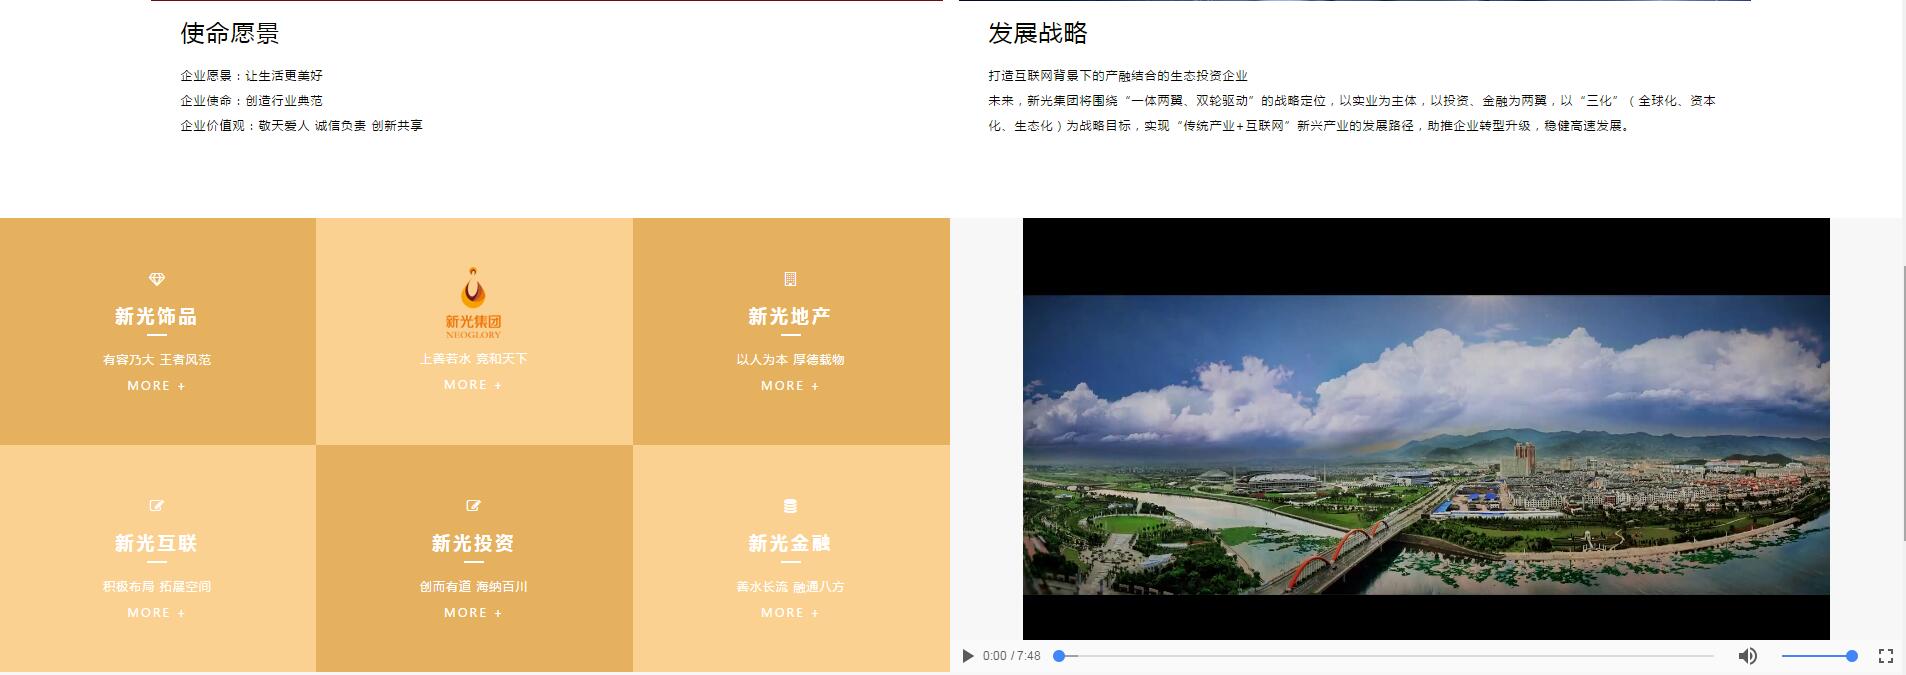Click the 新光投资 tile title
Screen dimensions: 1906x675
coord(473,544)
